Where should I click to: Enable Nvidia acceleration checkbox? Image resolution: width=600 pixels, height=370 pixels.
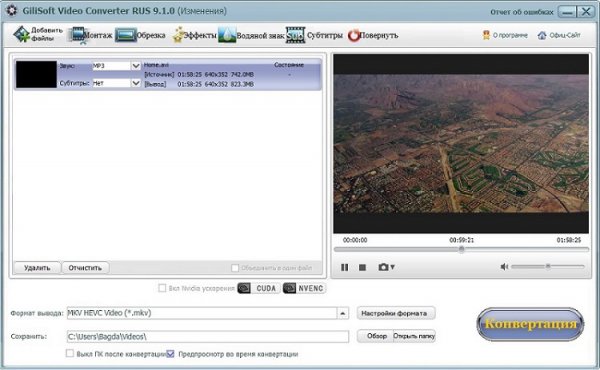162,288
